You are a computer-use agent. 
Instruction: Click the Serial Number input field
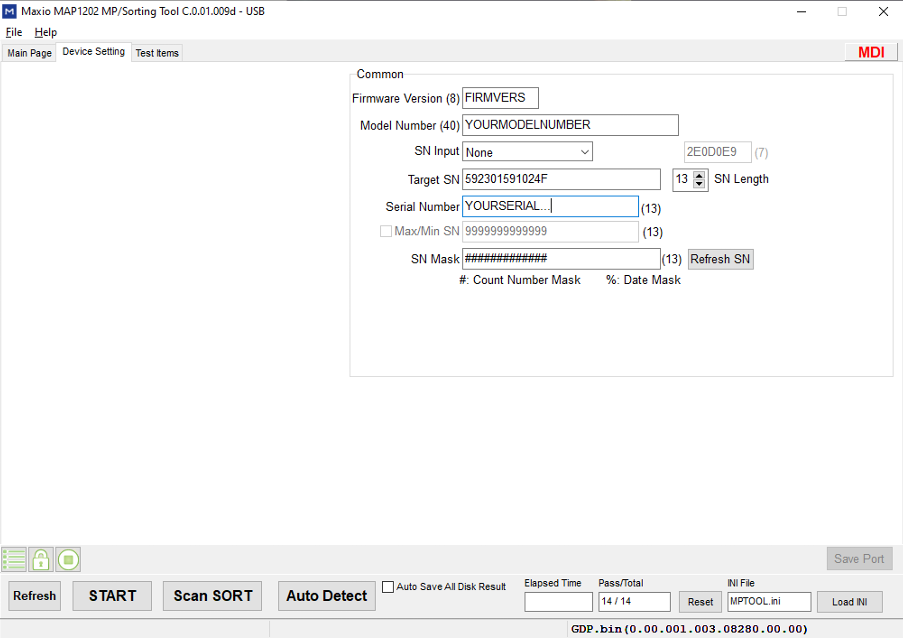[550, 206]
